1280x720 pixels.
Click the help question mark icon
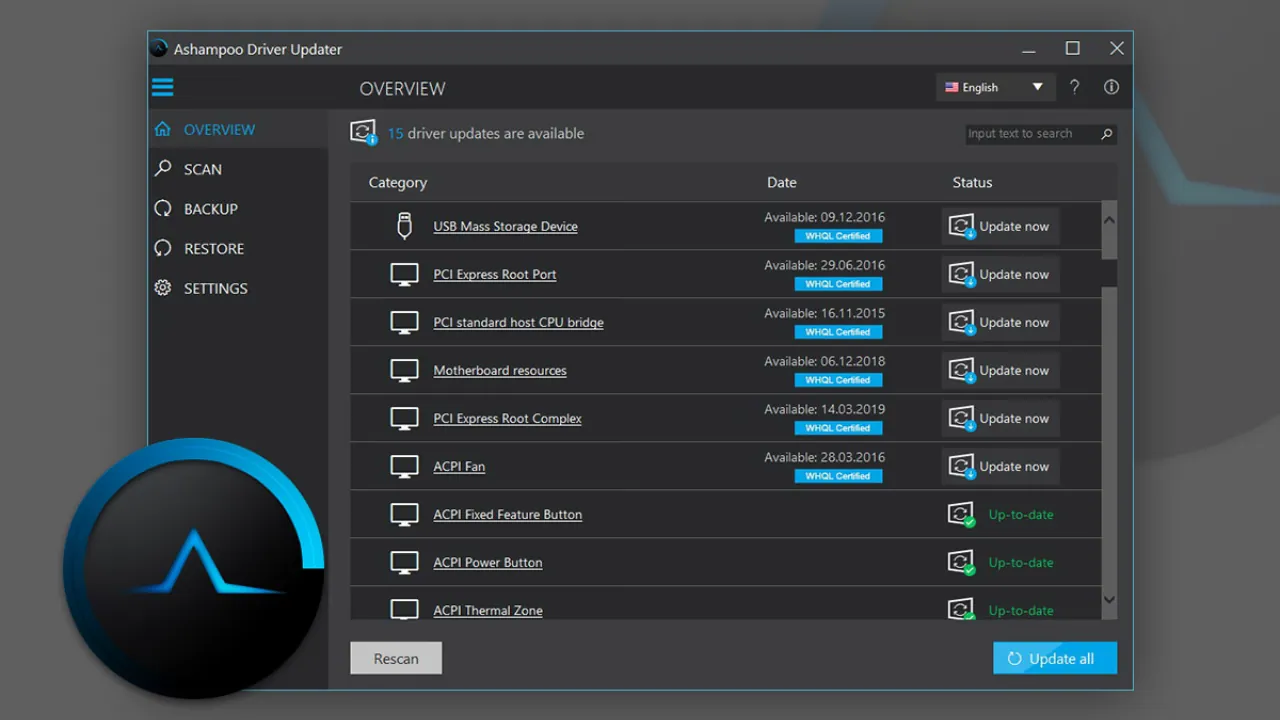click(1074, 87)
